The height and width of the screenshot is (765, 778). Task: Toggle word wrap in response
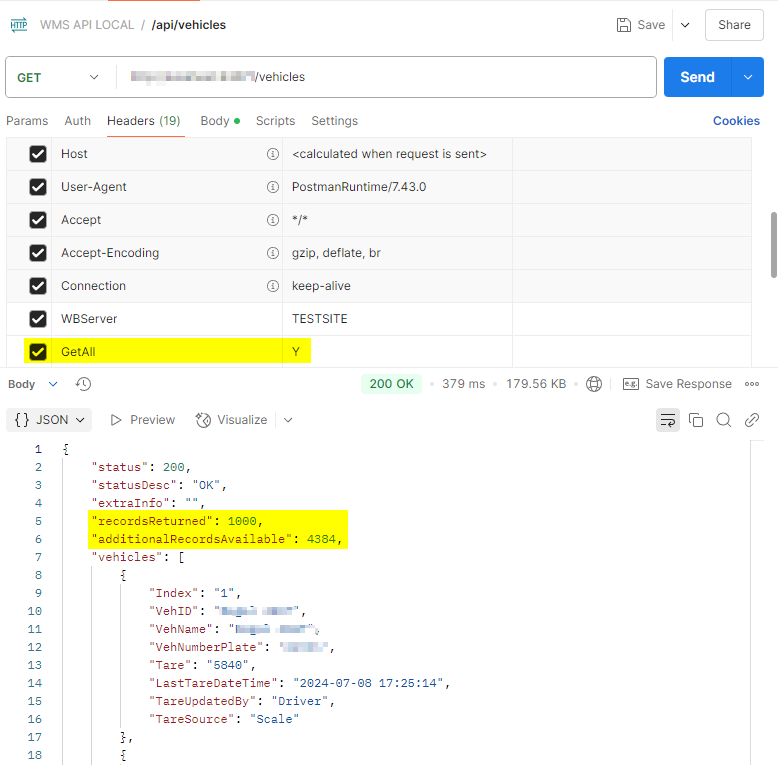coord(668,420)
